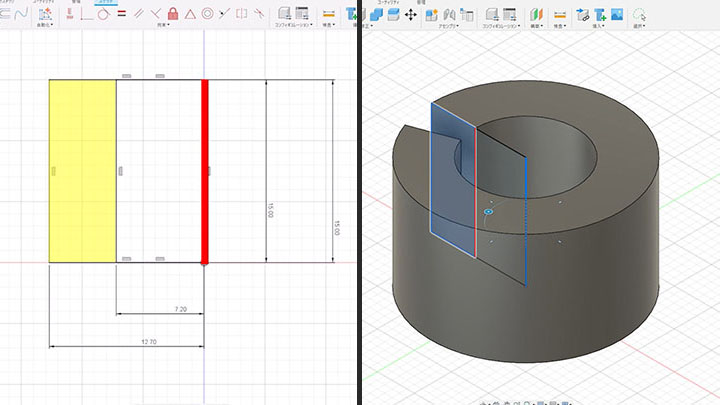Click the Curvature constraint icon
The height and width of the screenshot is (405, 720).
[x=259, y=14]
